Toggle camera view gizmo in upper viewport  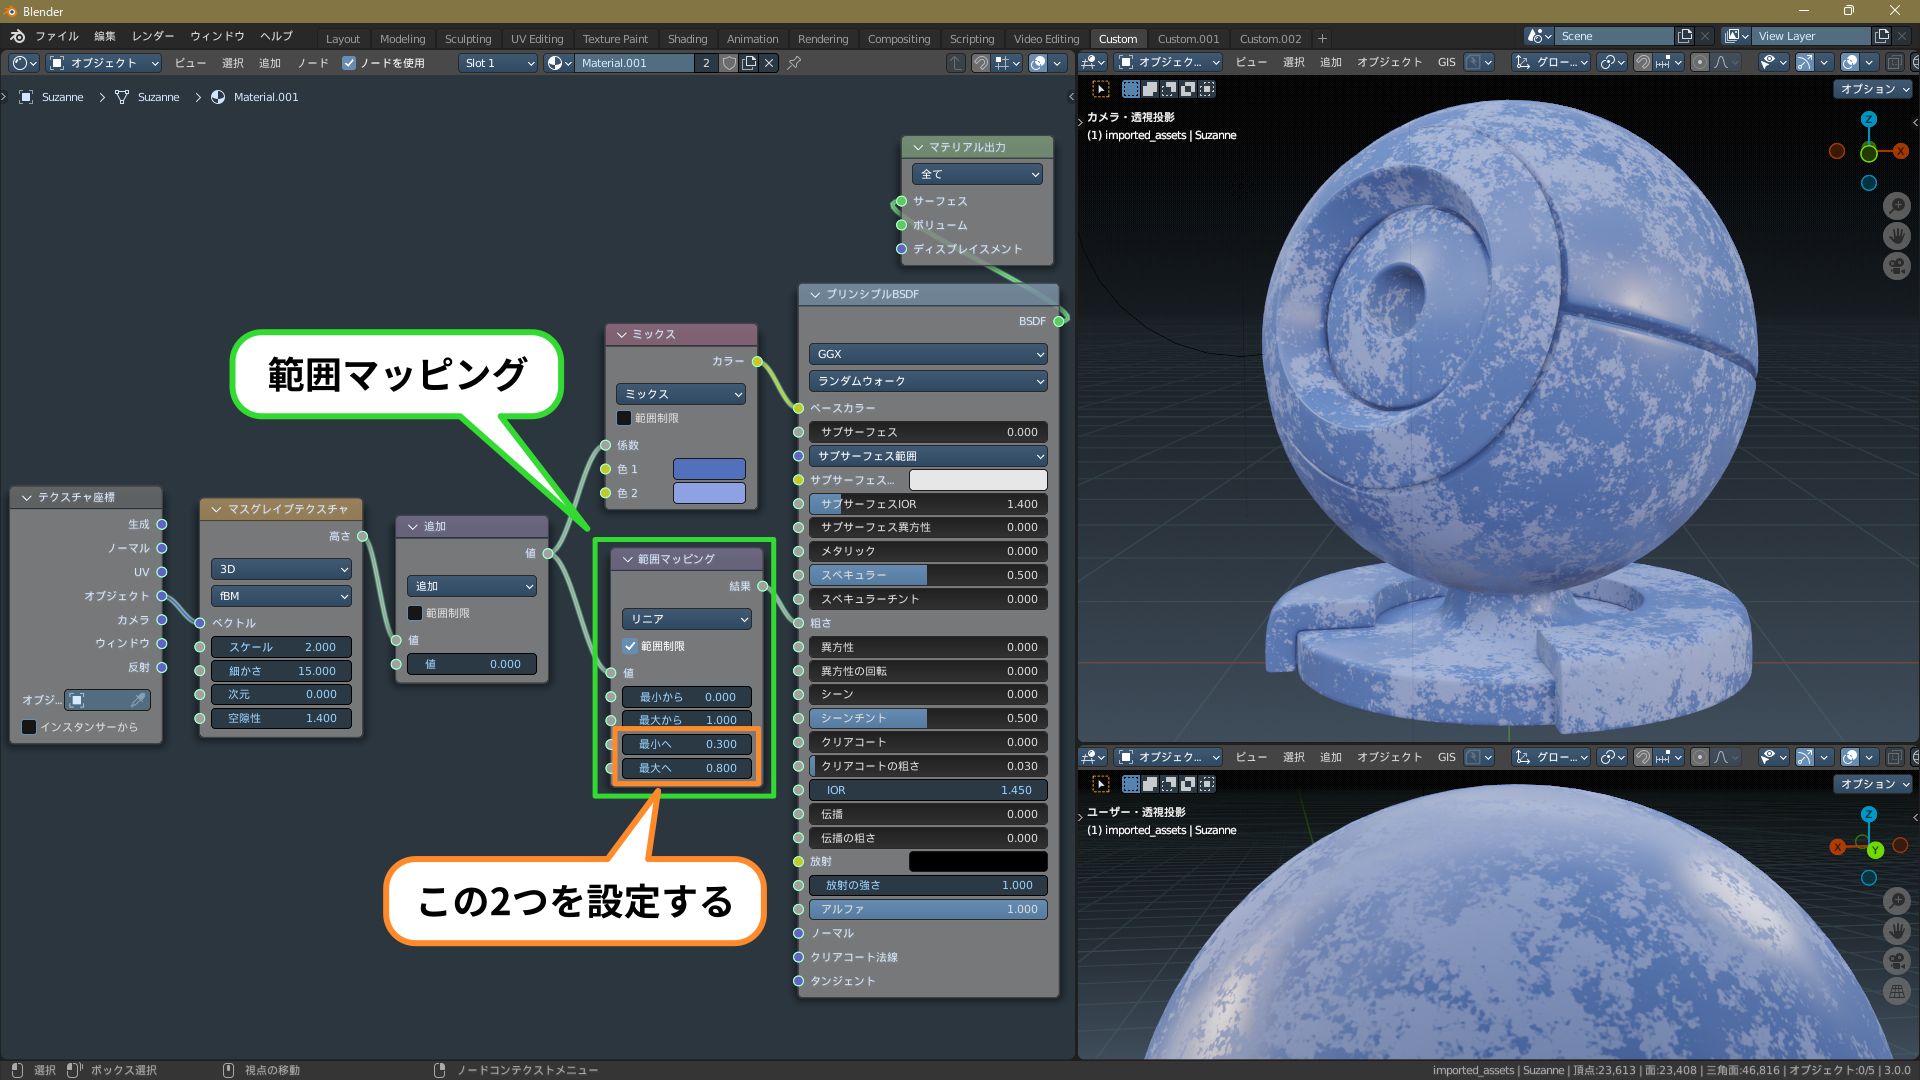tap(1897, 266)
